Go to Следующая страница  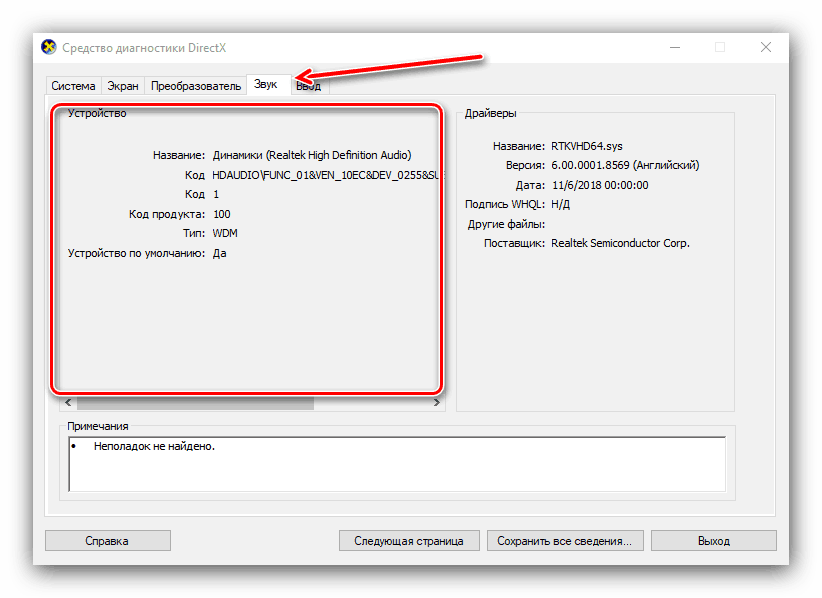click(409, 541)
